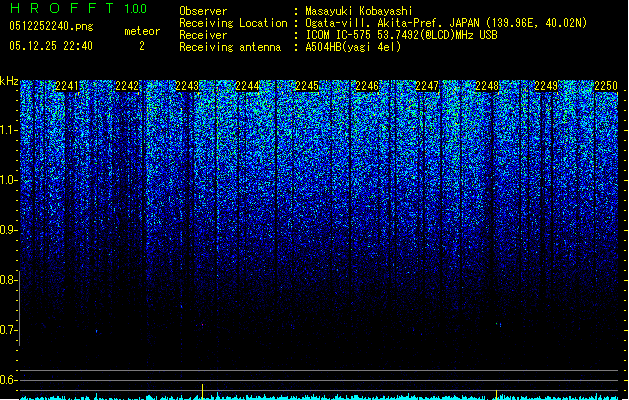Screen dimensions: 629x400
Task: Click the name Masayuki Kobayashi
Action: [359, 11]
